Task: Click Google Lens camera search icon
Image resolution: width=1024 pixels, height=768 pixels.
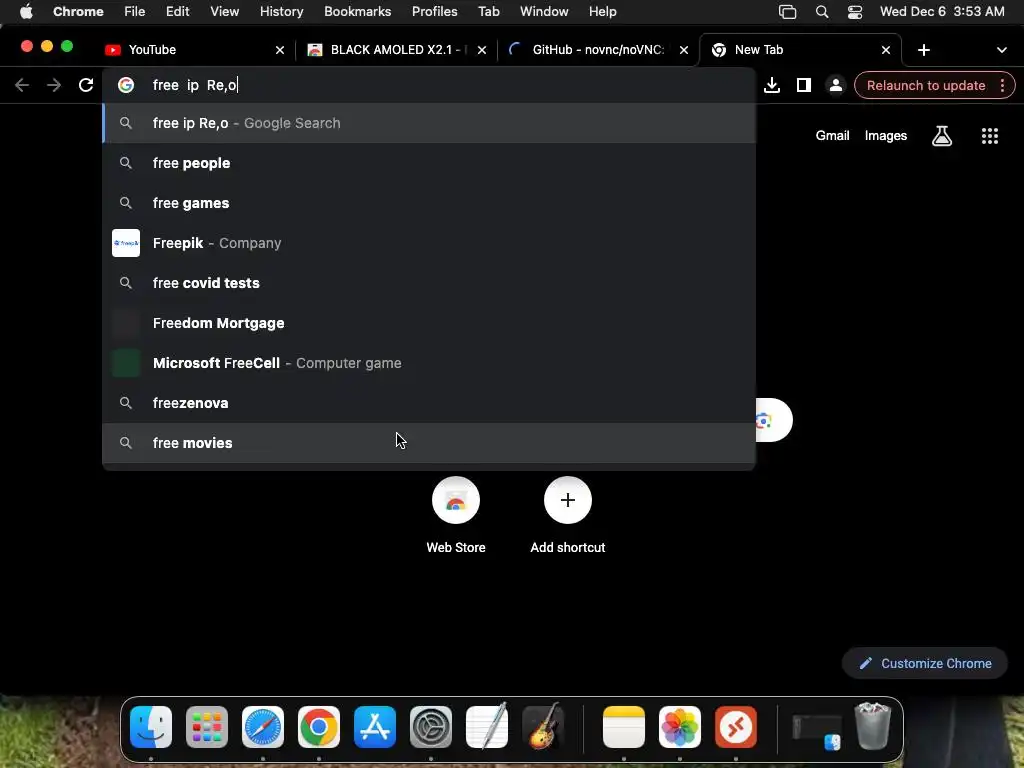Action: click(765, 421)
